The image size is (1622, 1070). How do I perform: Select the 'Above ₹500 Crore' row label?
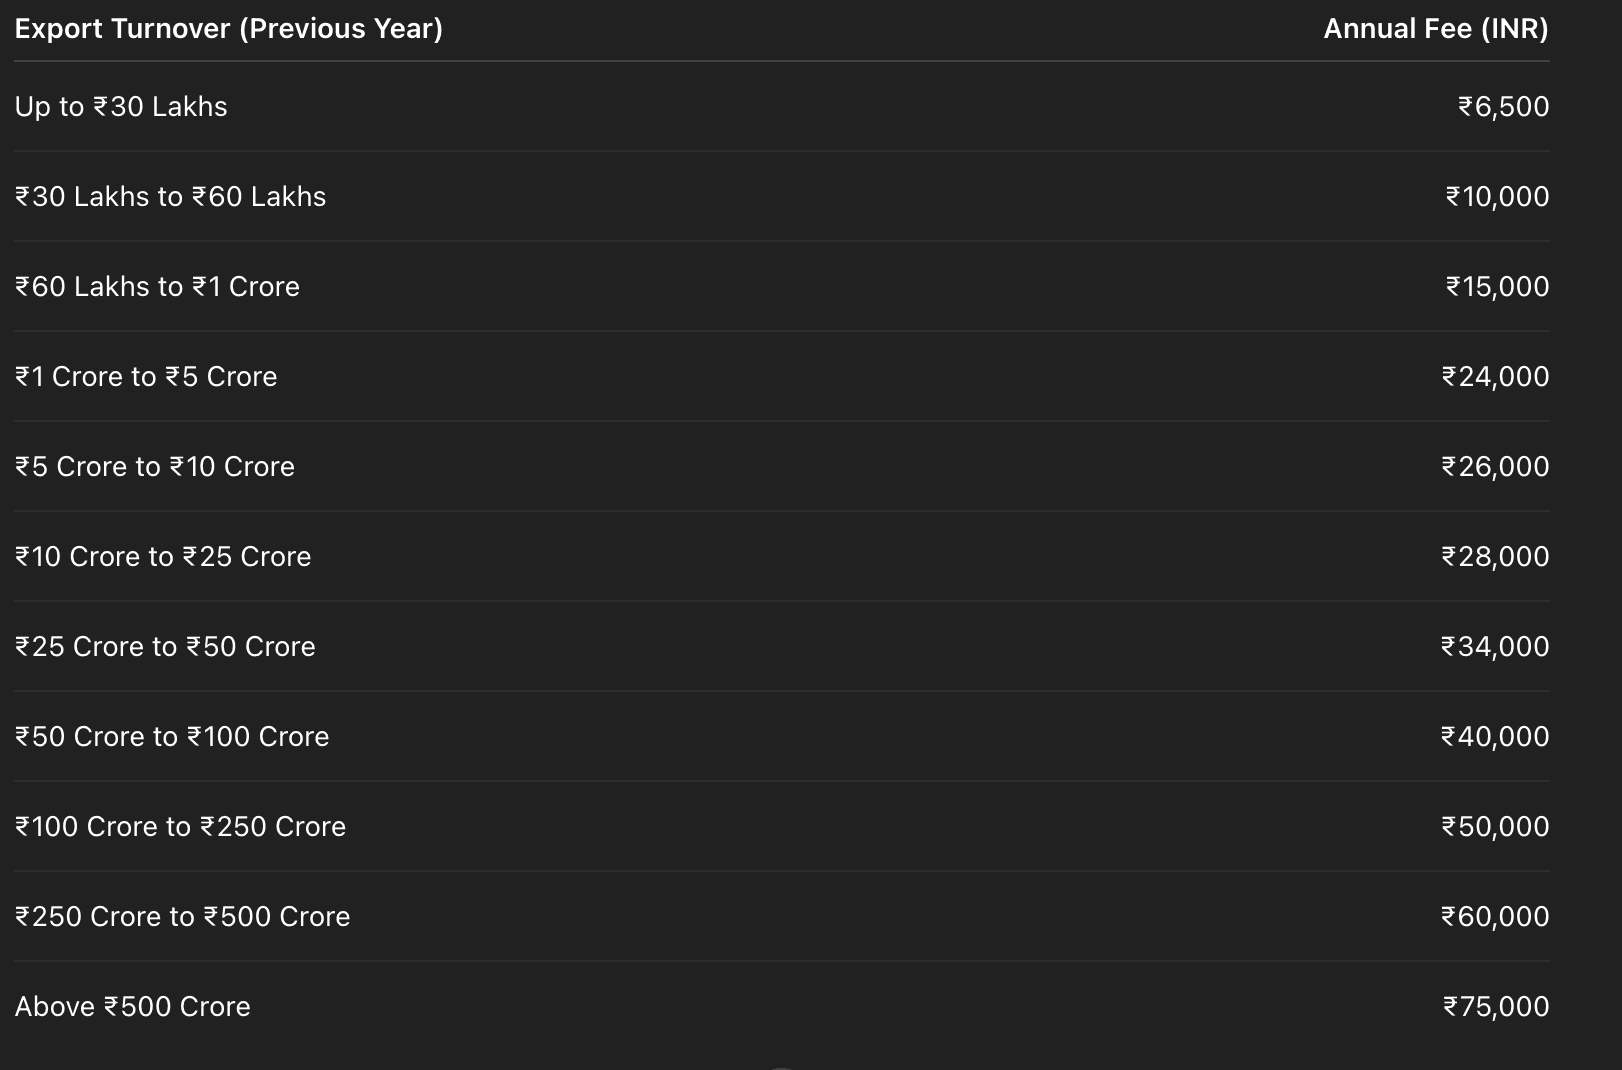coord(132,1007)
